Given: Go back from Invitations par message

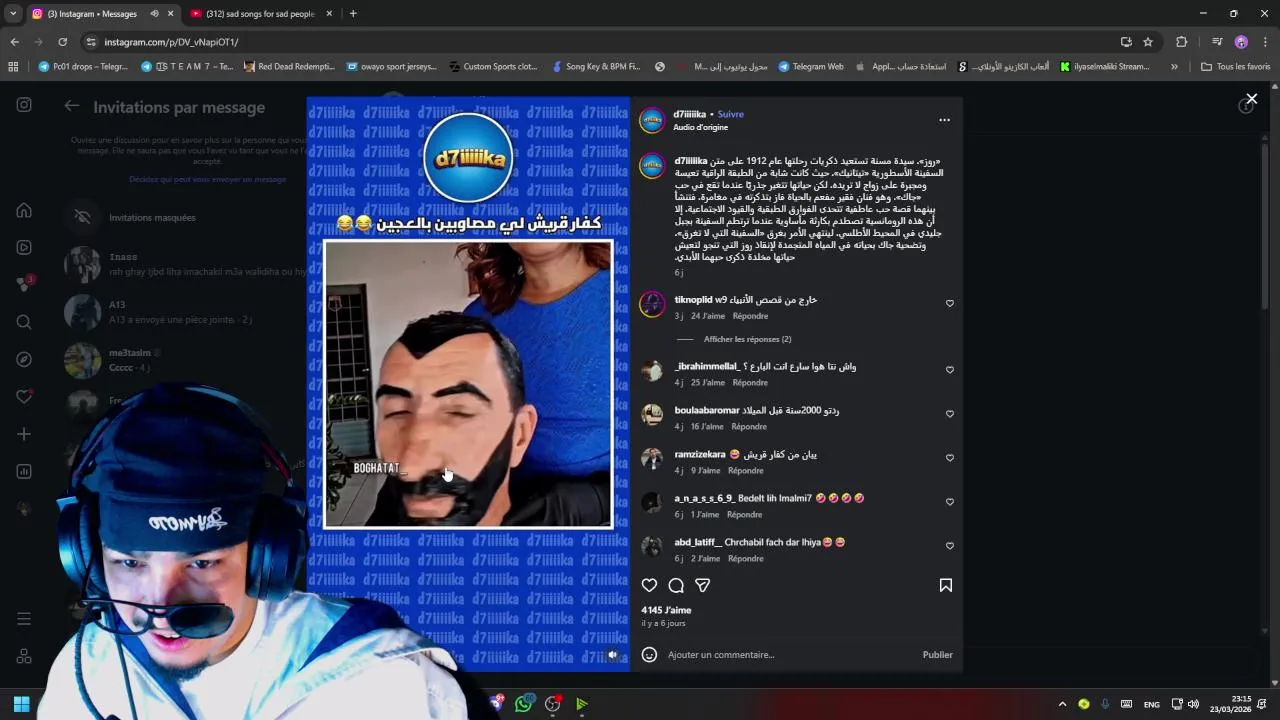Looking at the screenshot, I should (x=72, y=106).
